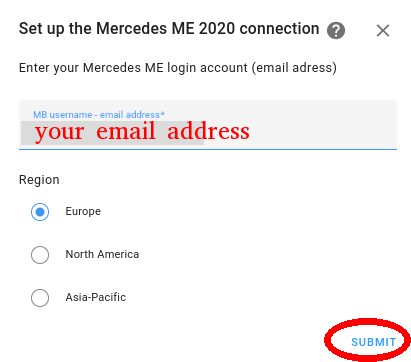This screenshot has width=411, height=362.
Task: Focus the MB username email input field
Action: coord(208,125)
